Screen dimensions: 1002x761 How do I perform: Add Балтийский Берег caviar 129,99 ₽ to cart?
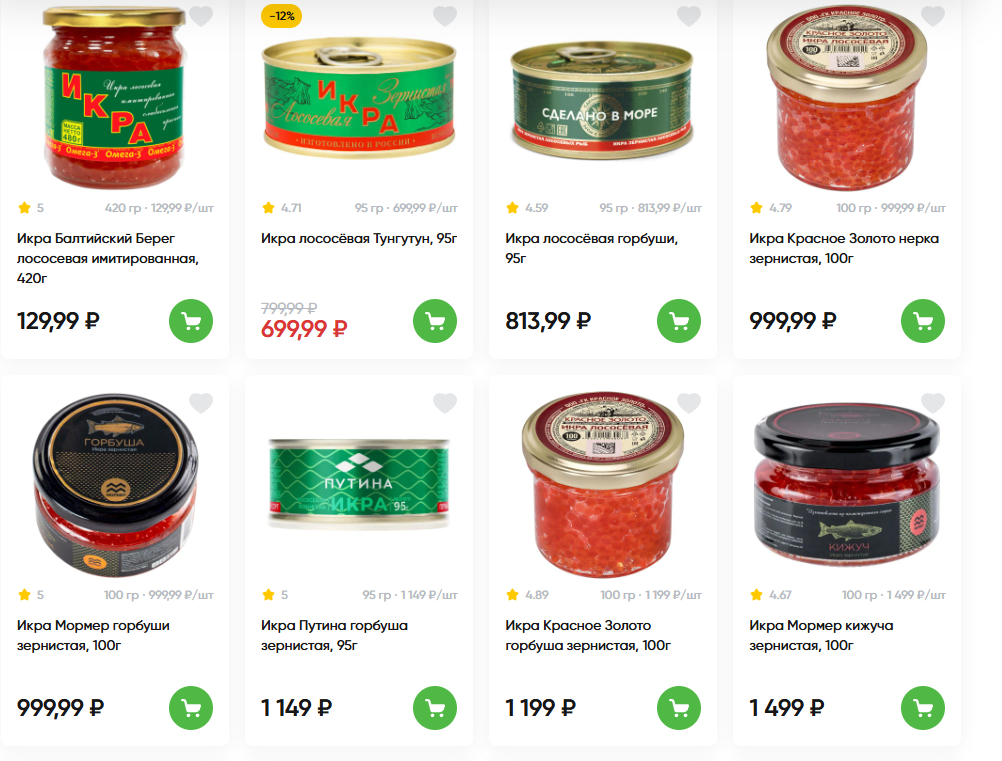pyautogui.click(x=191, y=321)
